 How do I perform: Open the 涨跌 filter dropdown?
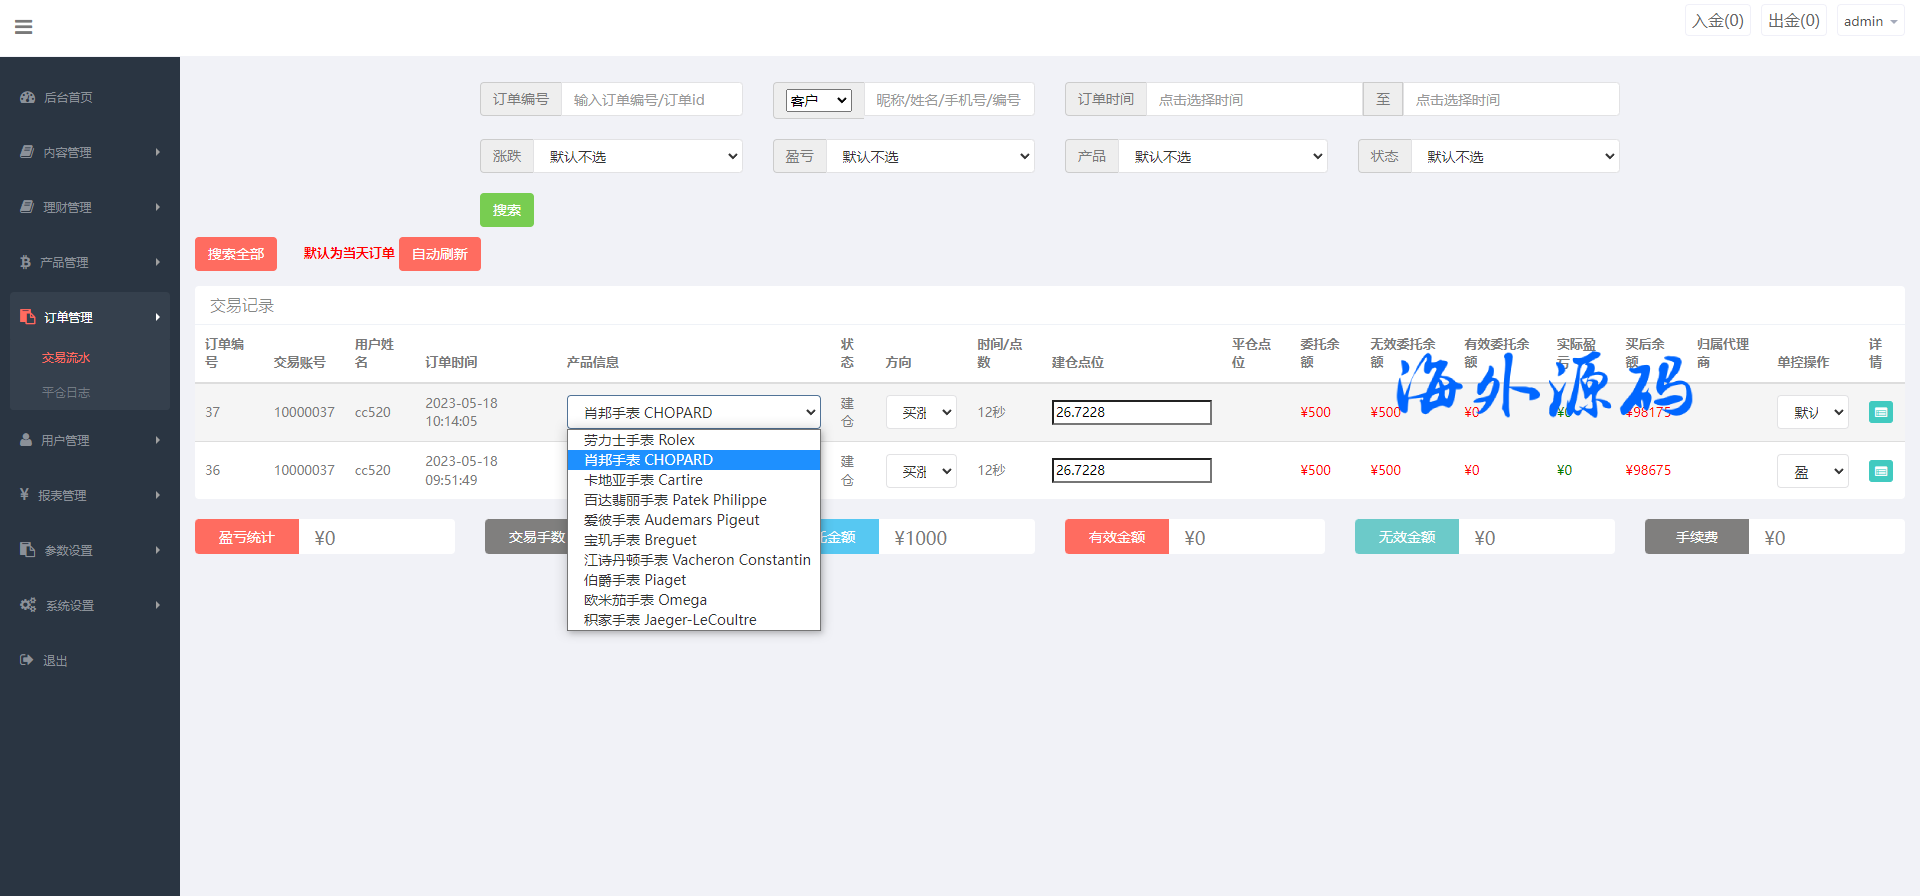[x=638, y=156]
